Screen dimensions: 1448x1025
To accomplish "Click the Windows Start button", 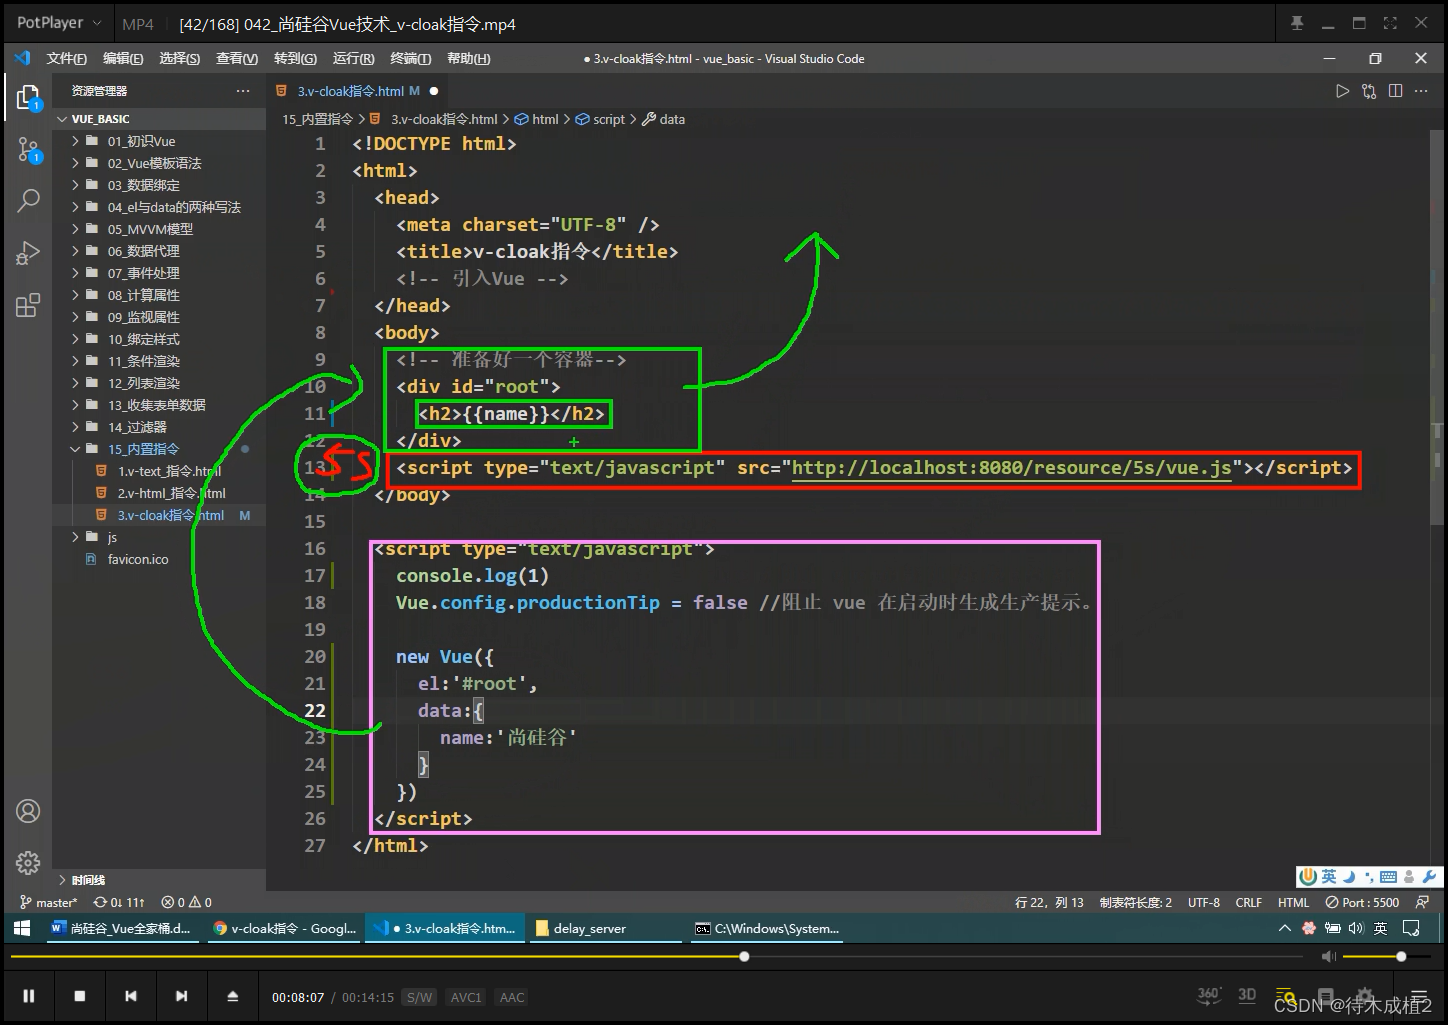I will pos(22,928).
